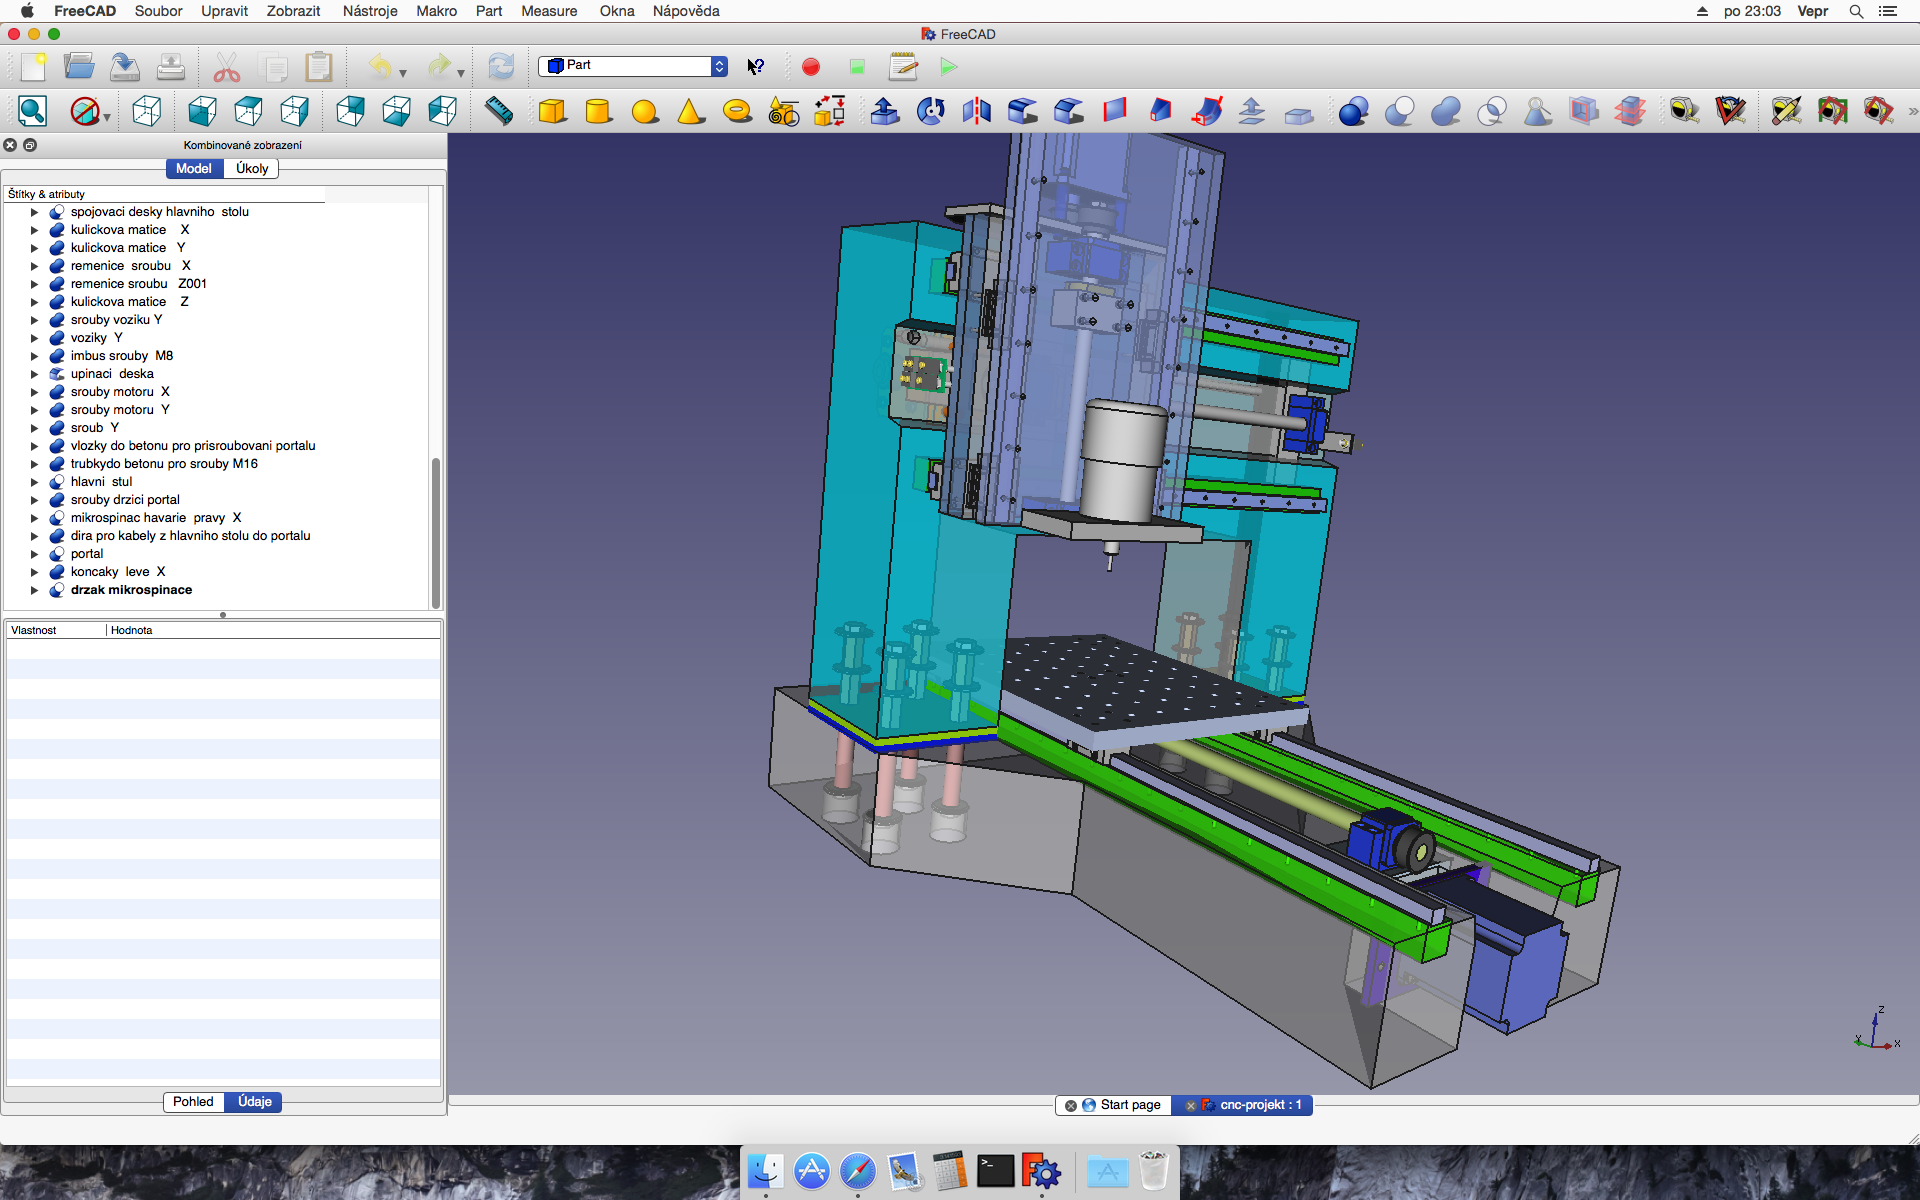Screen dimensions: 1920x1200
Task: Click Fit All view icon
Action: coord(33,111)
